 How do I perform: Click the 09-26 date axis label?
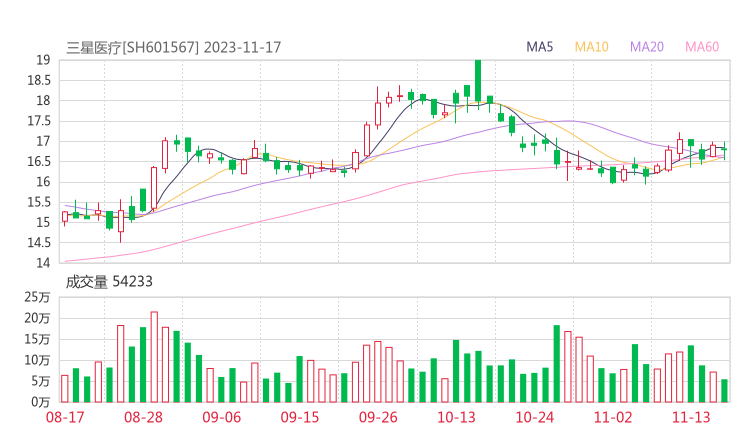coord(378,417)
